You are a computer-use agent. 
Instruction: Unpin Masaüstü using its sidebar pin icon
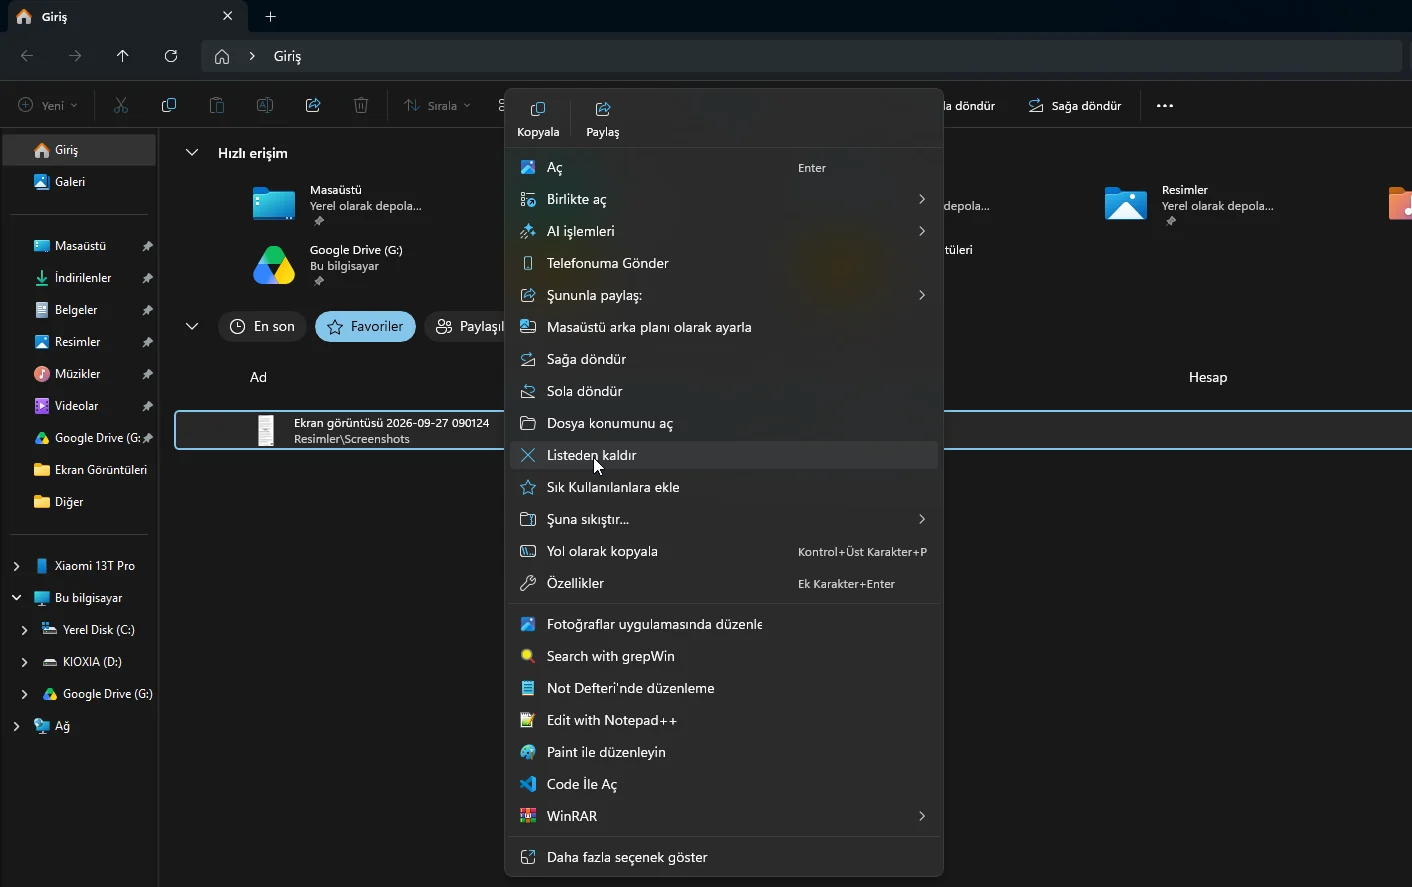147,246
